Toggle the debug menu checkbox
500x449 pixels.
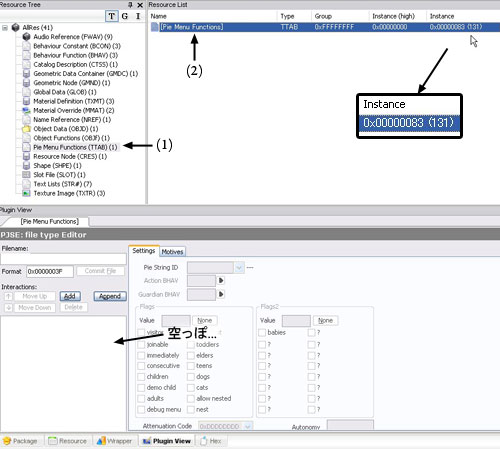pyautogui.click(x=141, y=409)
